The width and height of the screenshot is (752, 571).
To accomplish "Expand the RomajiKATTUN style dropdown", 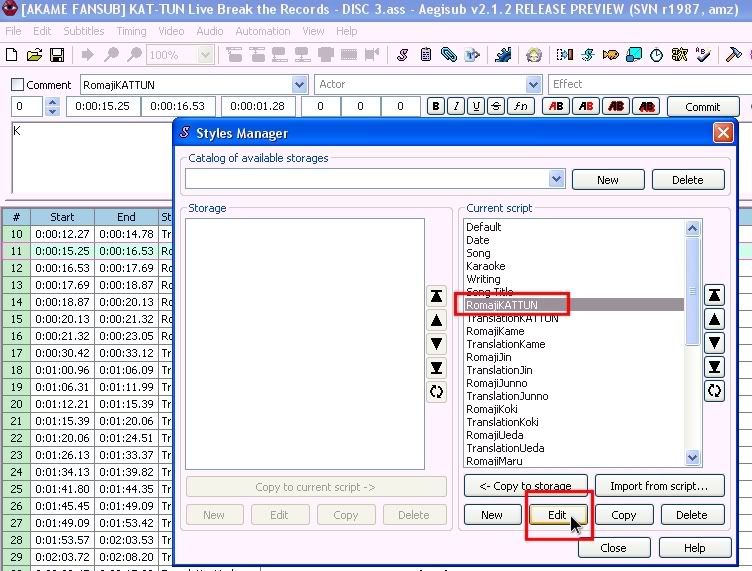I will [x=299, y=85].
